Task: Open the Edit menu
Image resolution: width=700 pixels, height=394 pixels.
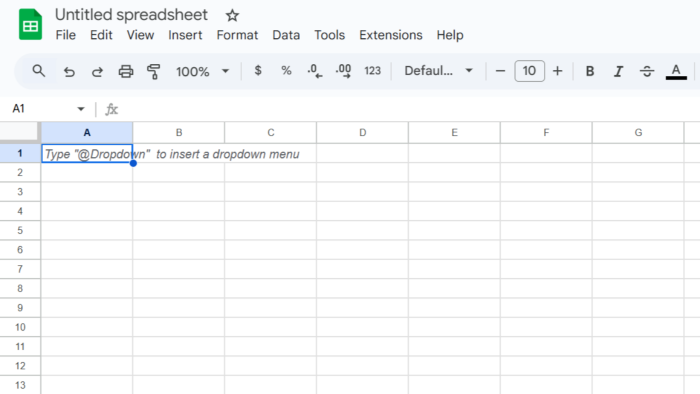Action: pyautogui.click(x=101, y=35)
